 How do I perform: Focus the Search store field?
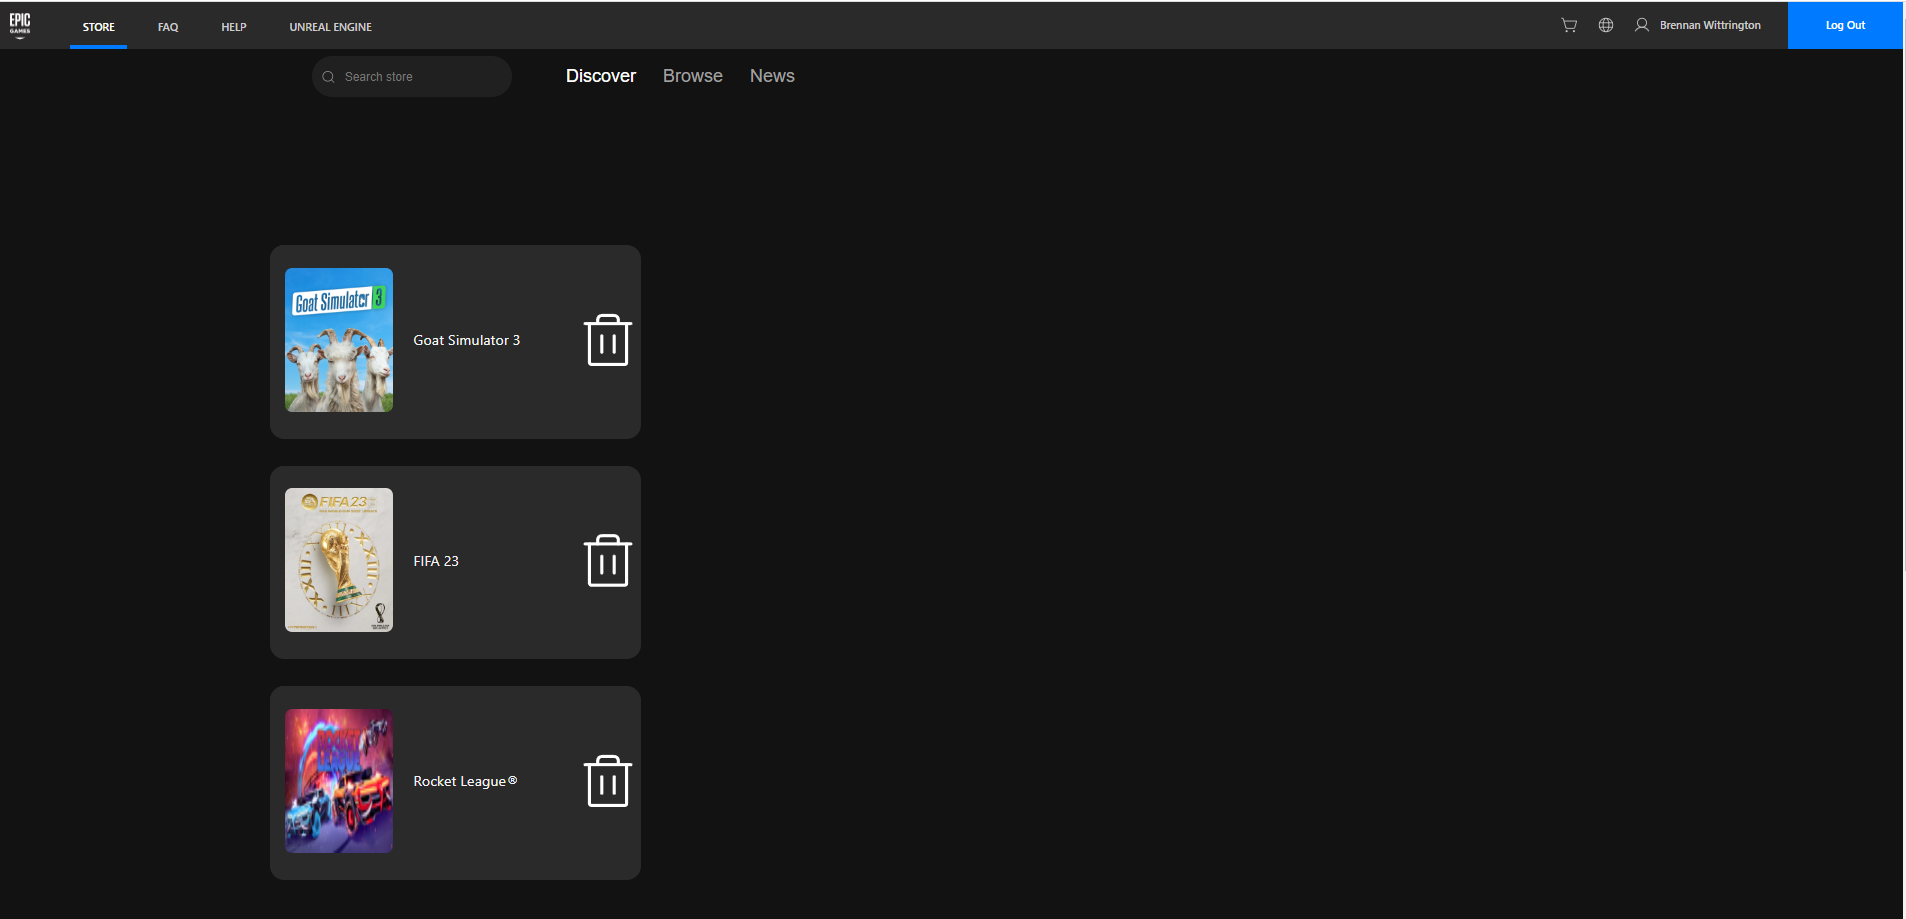(x=412, y=77)
